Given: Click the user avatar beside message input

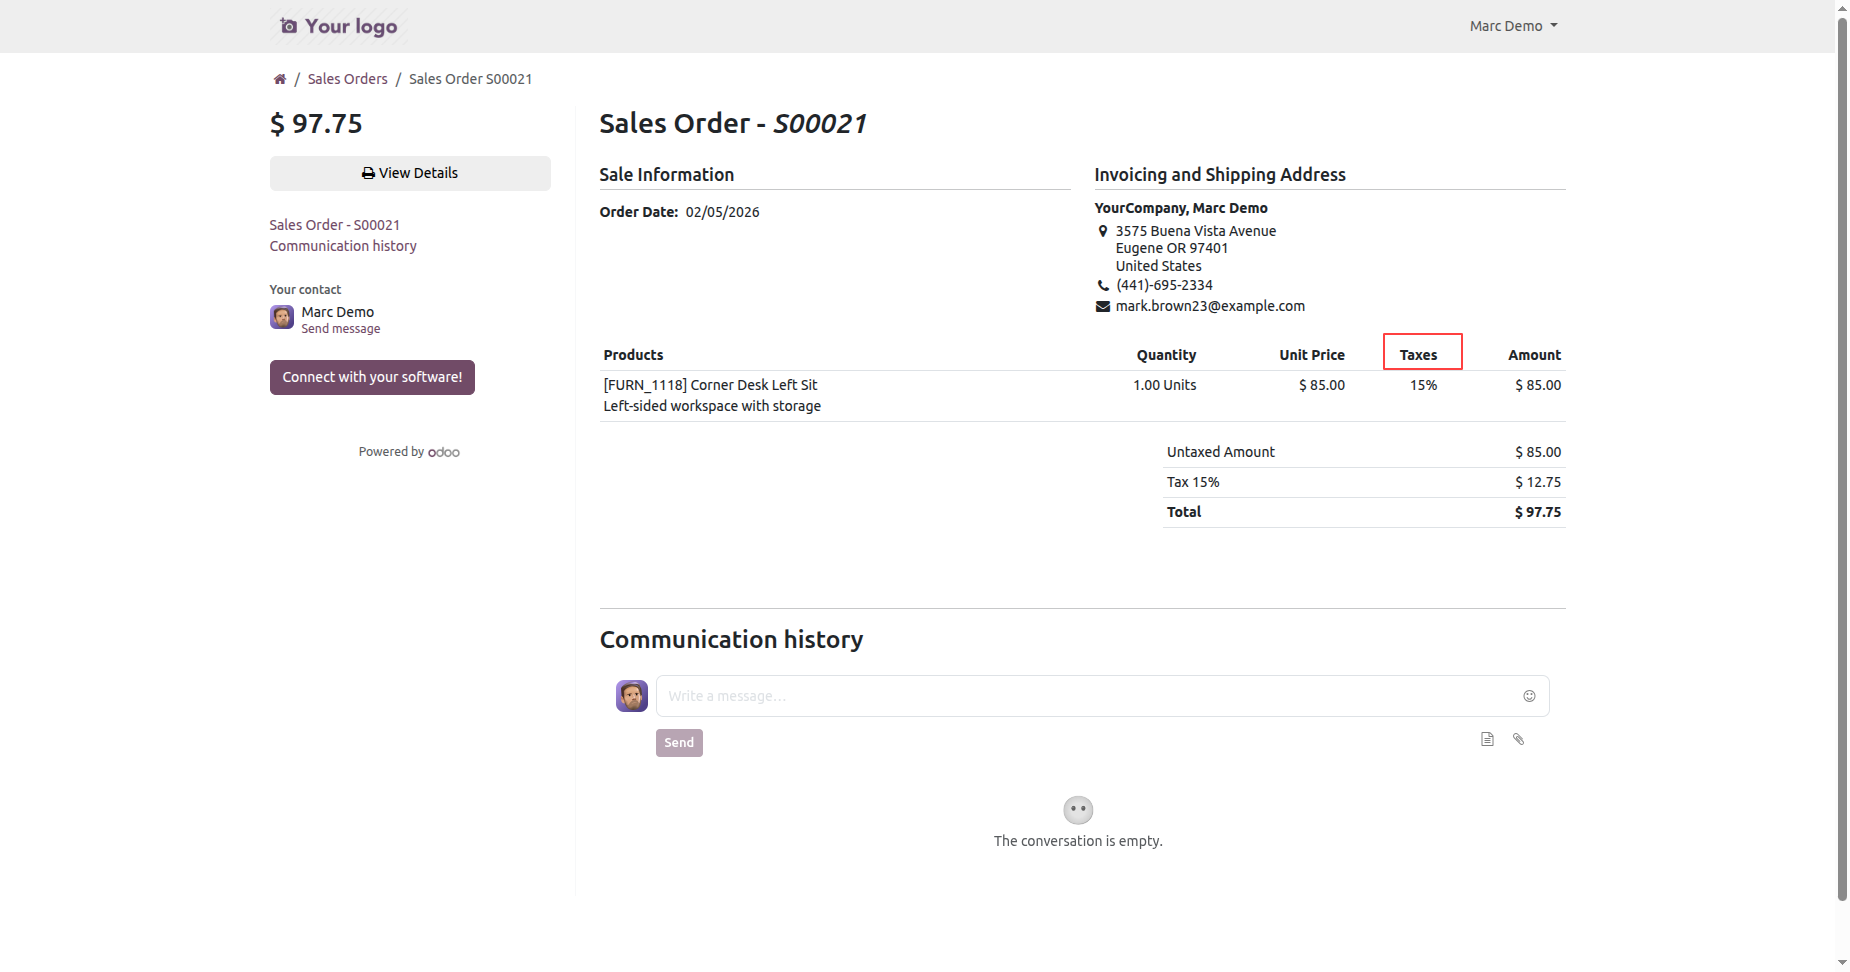Looking at the screenshot, I should tap(632, 696).
